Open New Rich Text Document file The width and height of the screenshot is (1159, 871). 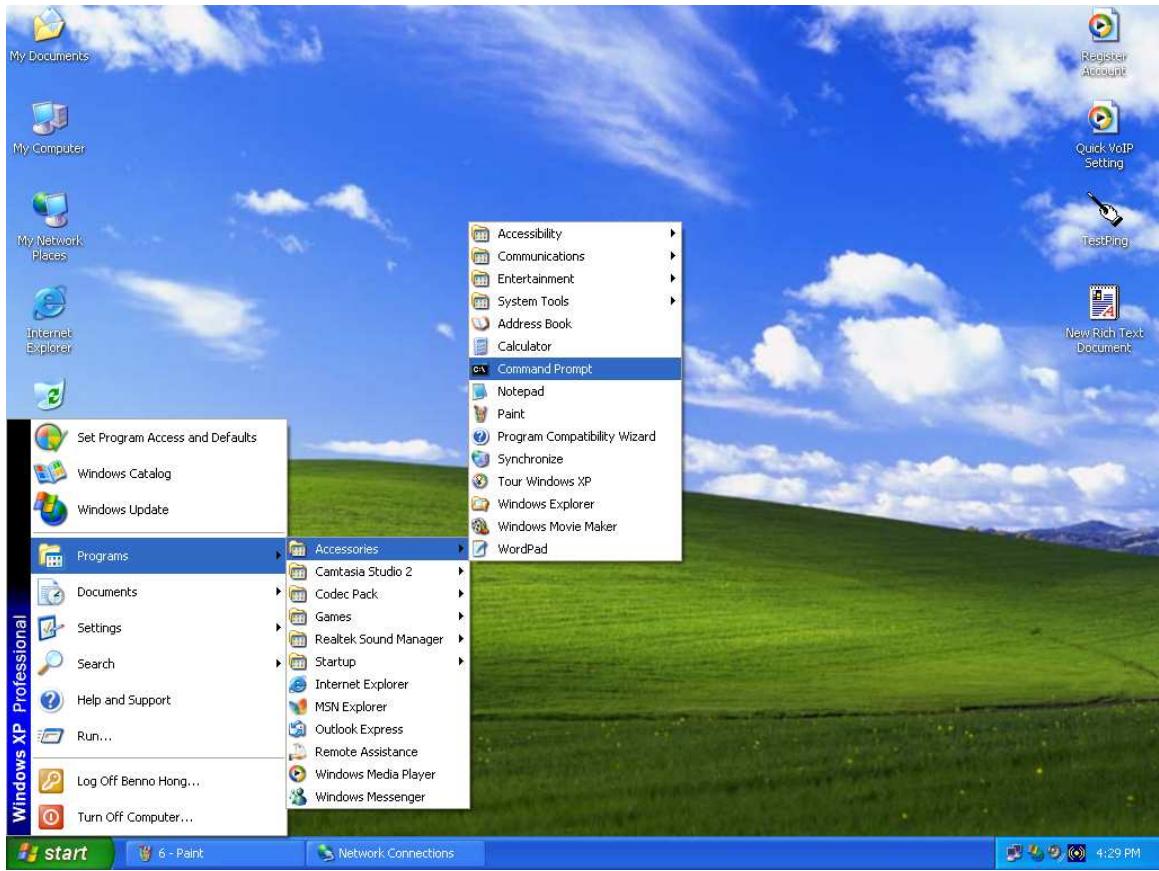[1104, 319]
